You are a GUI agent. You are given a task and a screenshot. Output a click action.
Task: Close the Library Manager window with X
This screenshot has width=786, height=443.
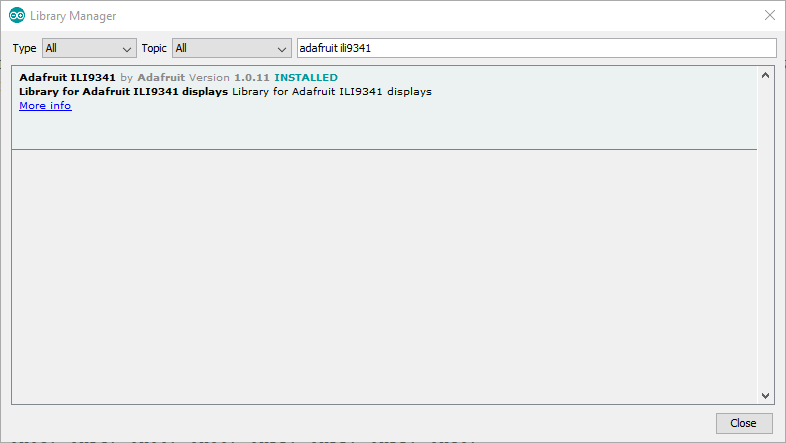tap(770, 16)
